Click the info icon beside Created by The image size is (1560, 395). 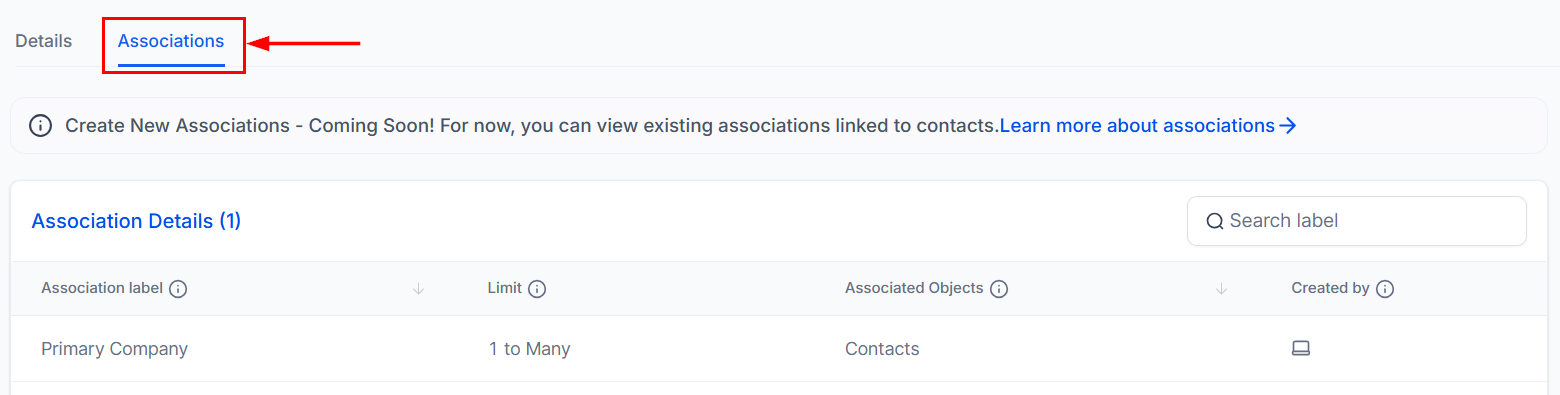tap(1384, 289)
